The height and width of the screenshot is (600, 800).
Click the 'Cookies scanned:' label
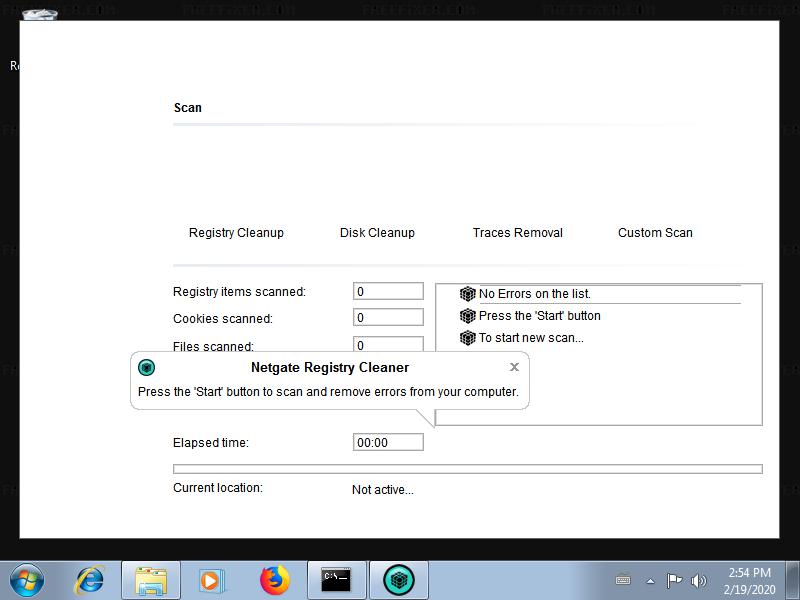[223, 319]
